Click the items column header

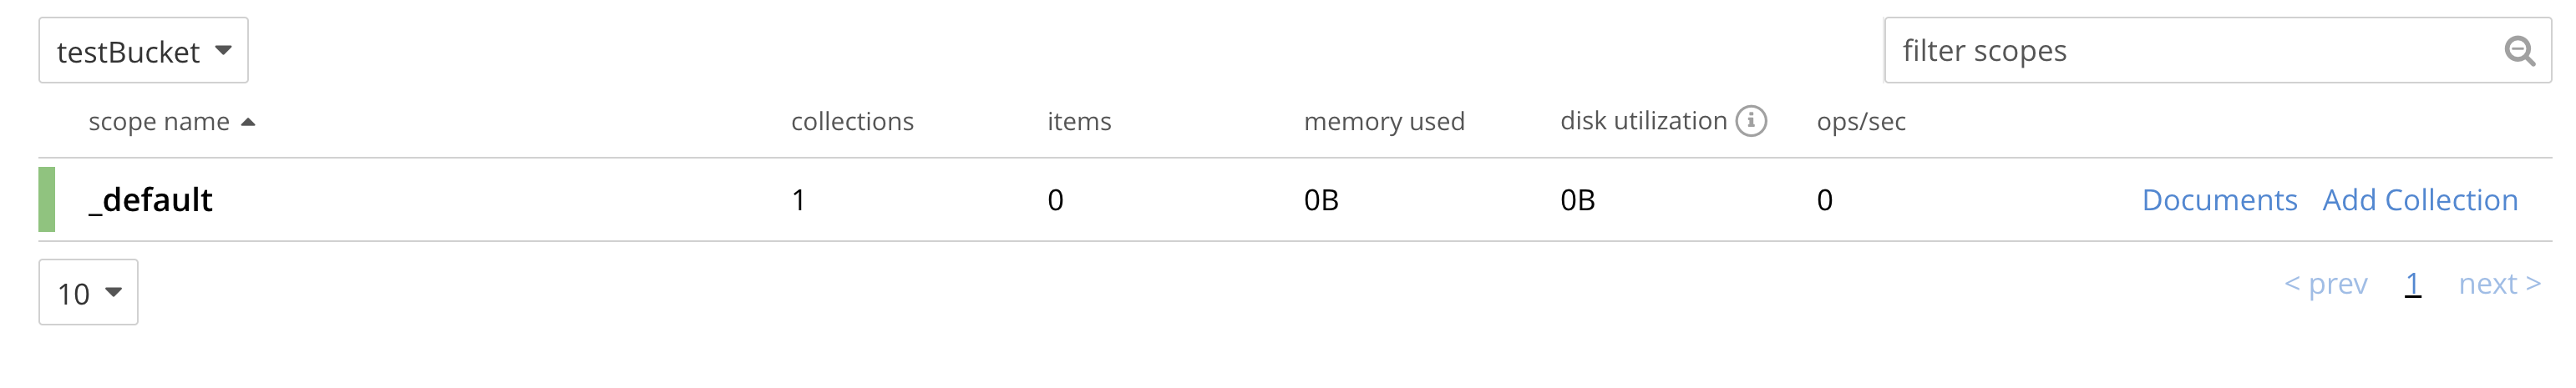point(1079,122)
